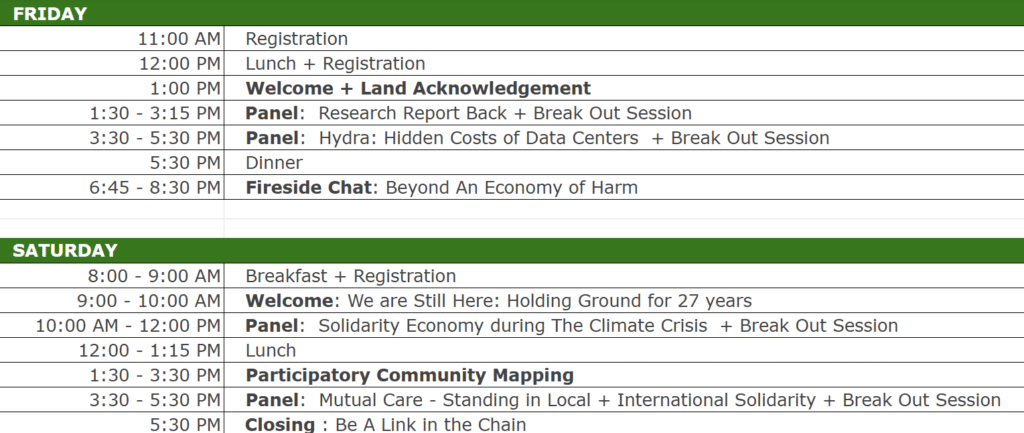Click the Friday Dinner cell
The height and width of the screenshot is (433, 1024).
pyautogui.click(x=624, y=163)
